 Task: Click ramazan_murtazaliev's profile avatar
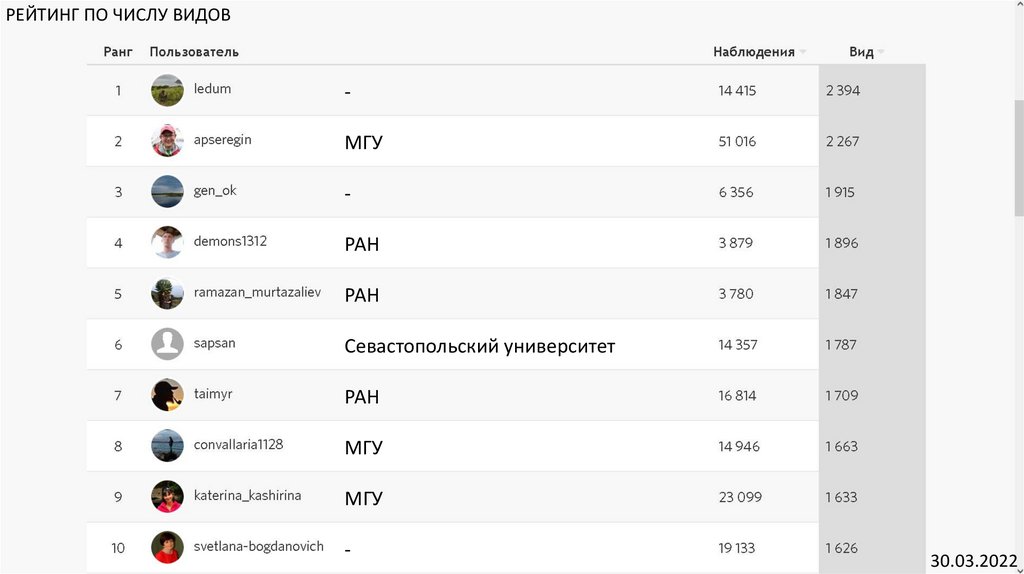point(167,294)
